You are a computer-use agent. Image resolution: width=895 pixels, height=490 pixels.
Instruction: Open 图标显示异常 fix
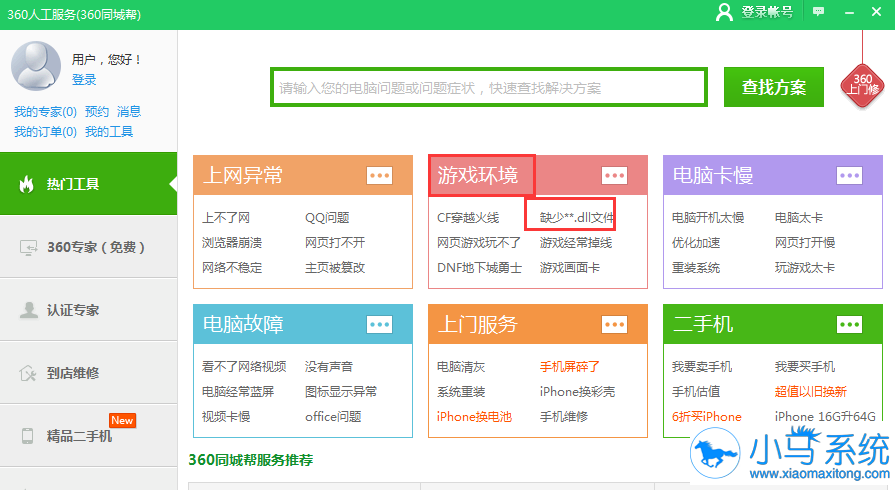[341, 392]
